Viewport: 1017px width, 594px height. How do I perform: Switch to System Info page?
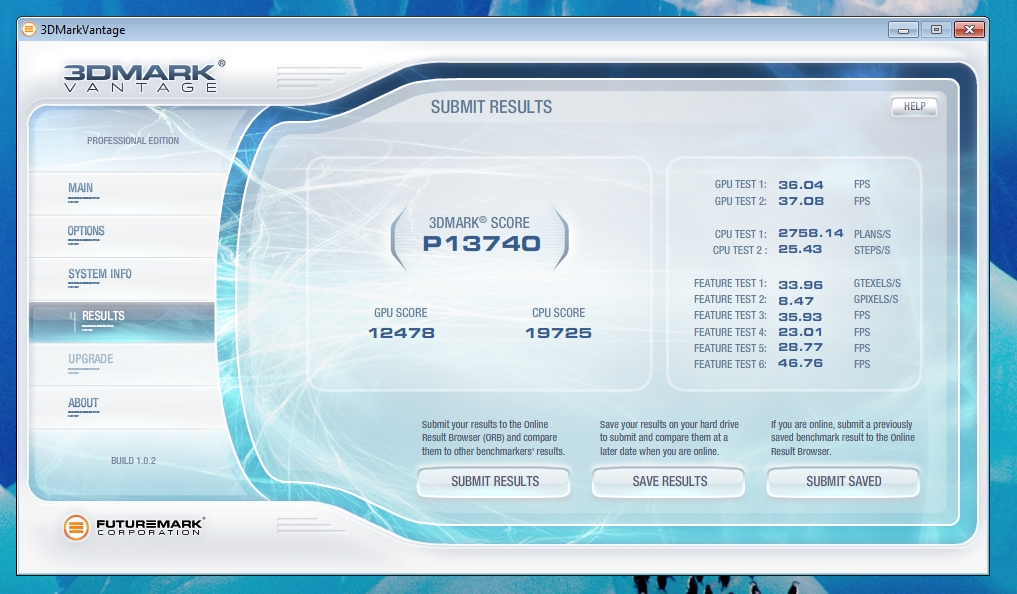[x=99, y=274]
